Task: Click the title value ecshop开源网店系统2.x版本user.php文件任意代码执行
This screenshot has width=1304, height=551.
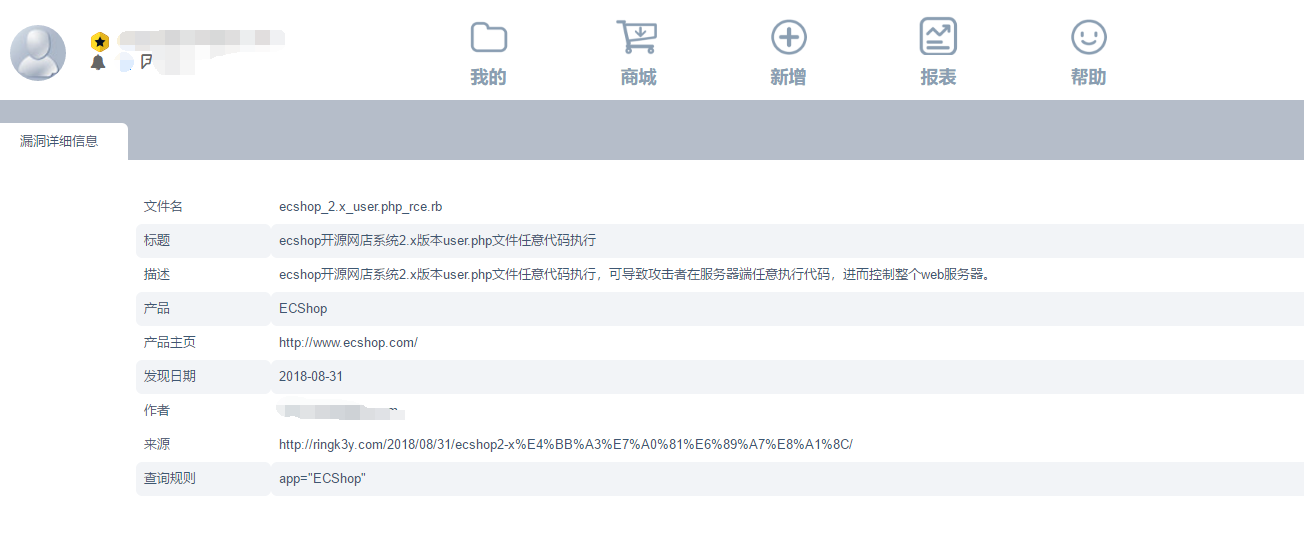Action: (x=437, y=240)
